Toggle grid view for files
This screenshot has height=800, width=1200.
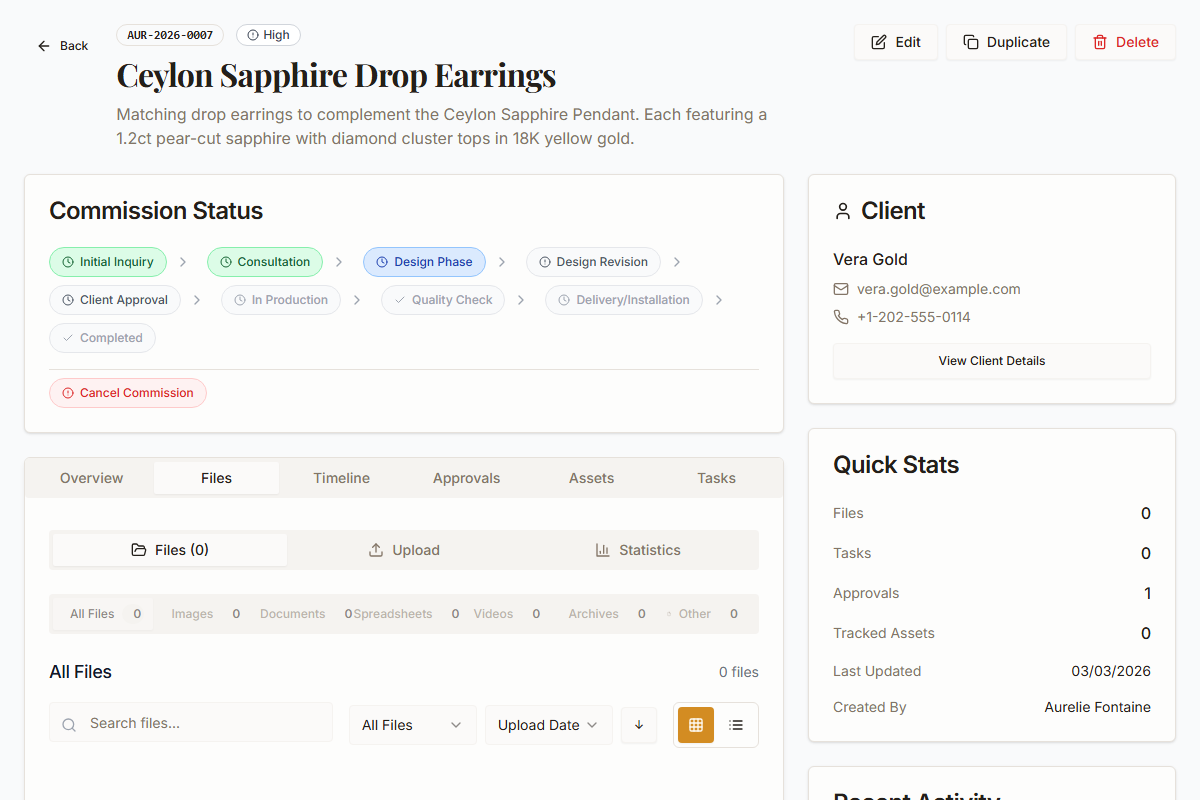[x=696, y=724]
